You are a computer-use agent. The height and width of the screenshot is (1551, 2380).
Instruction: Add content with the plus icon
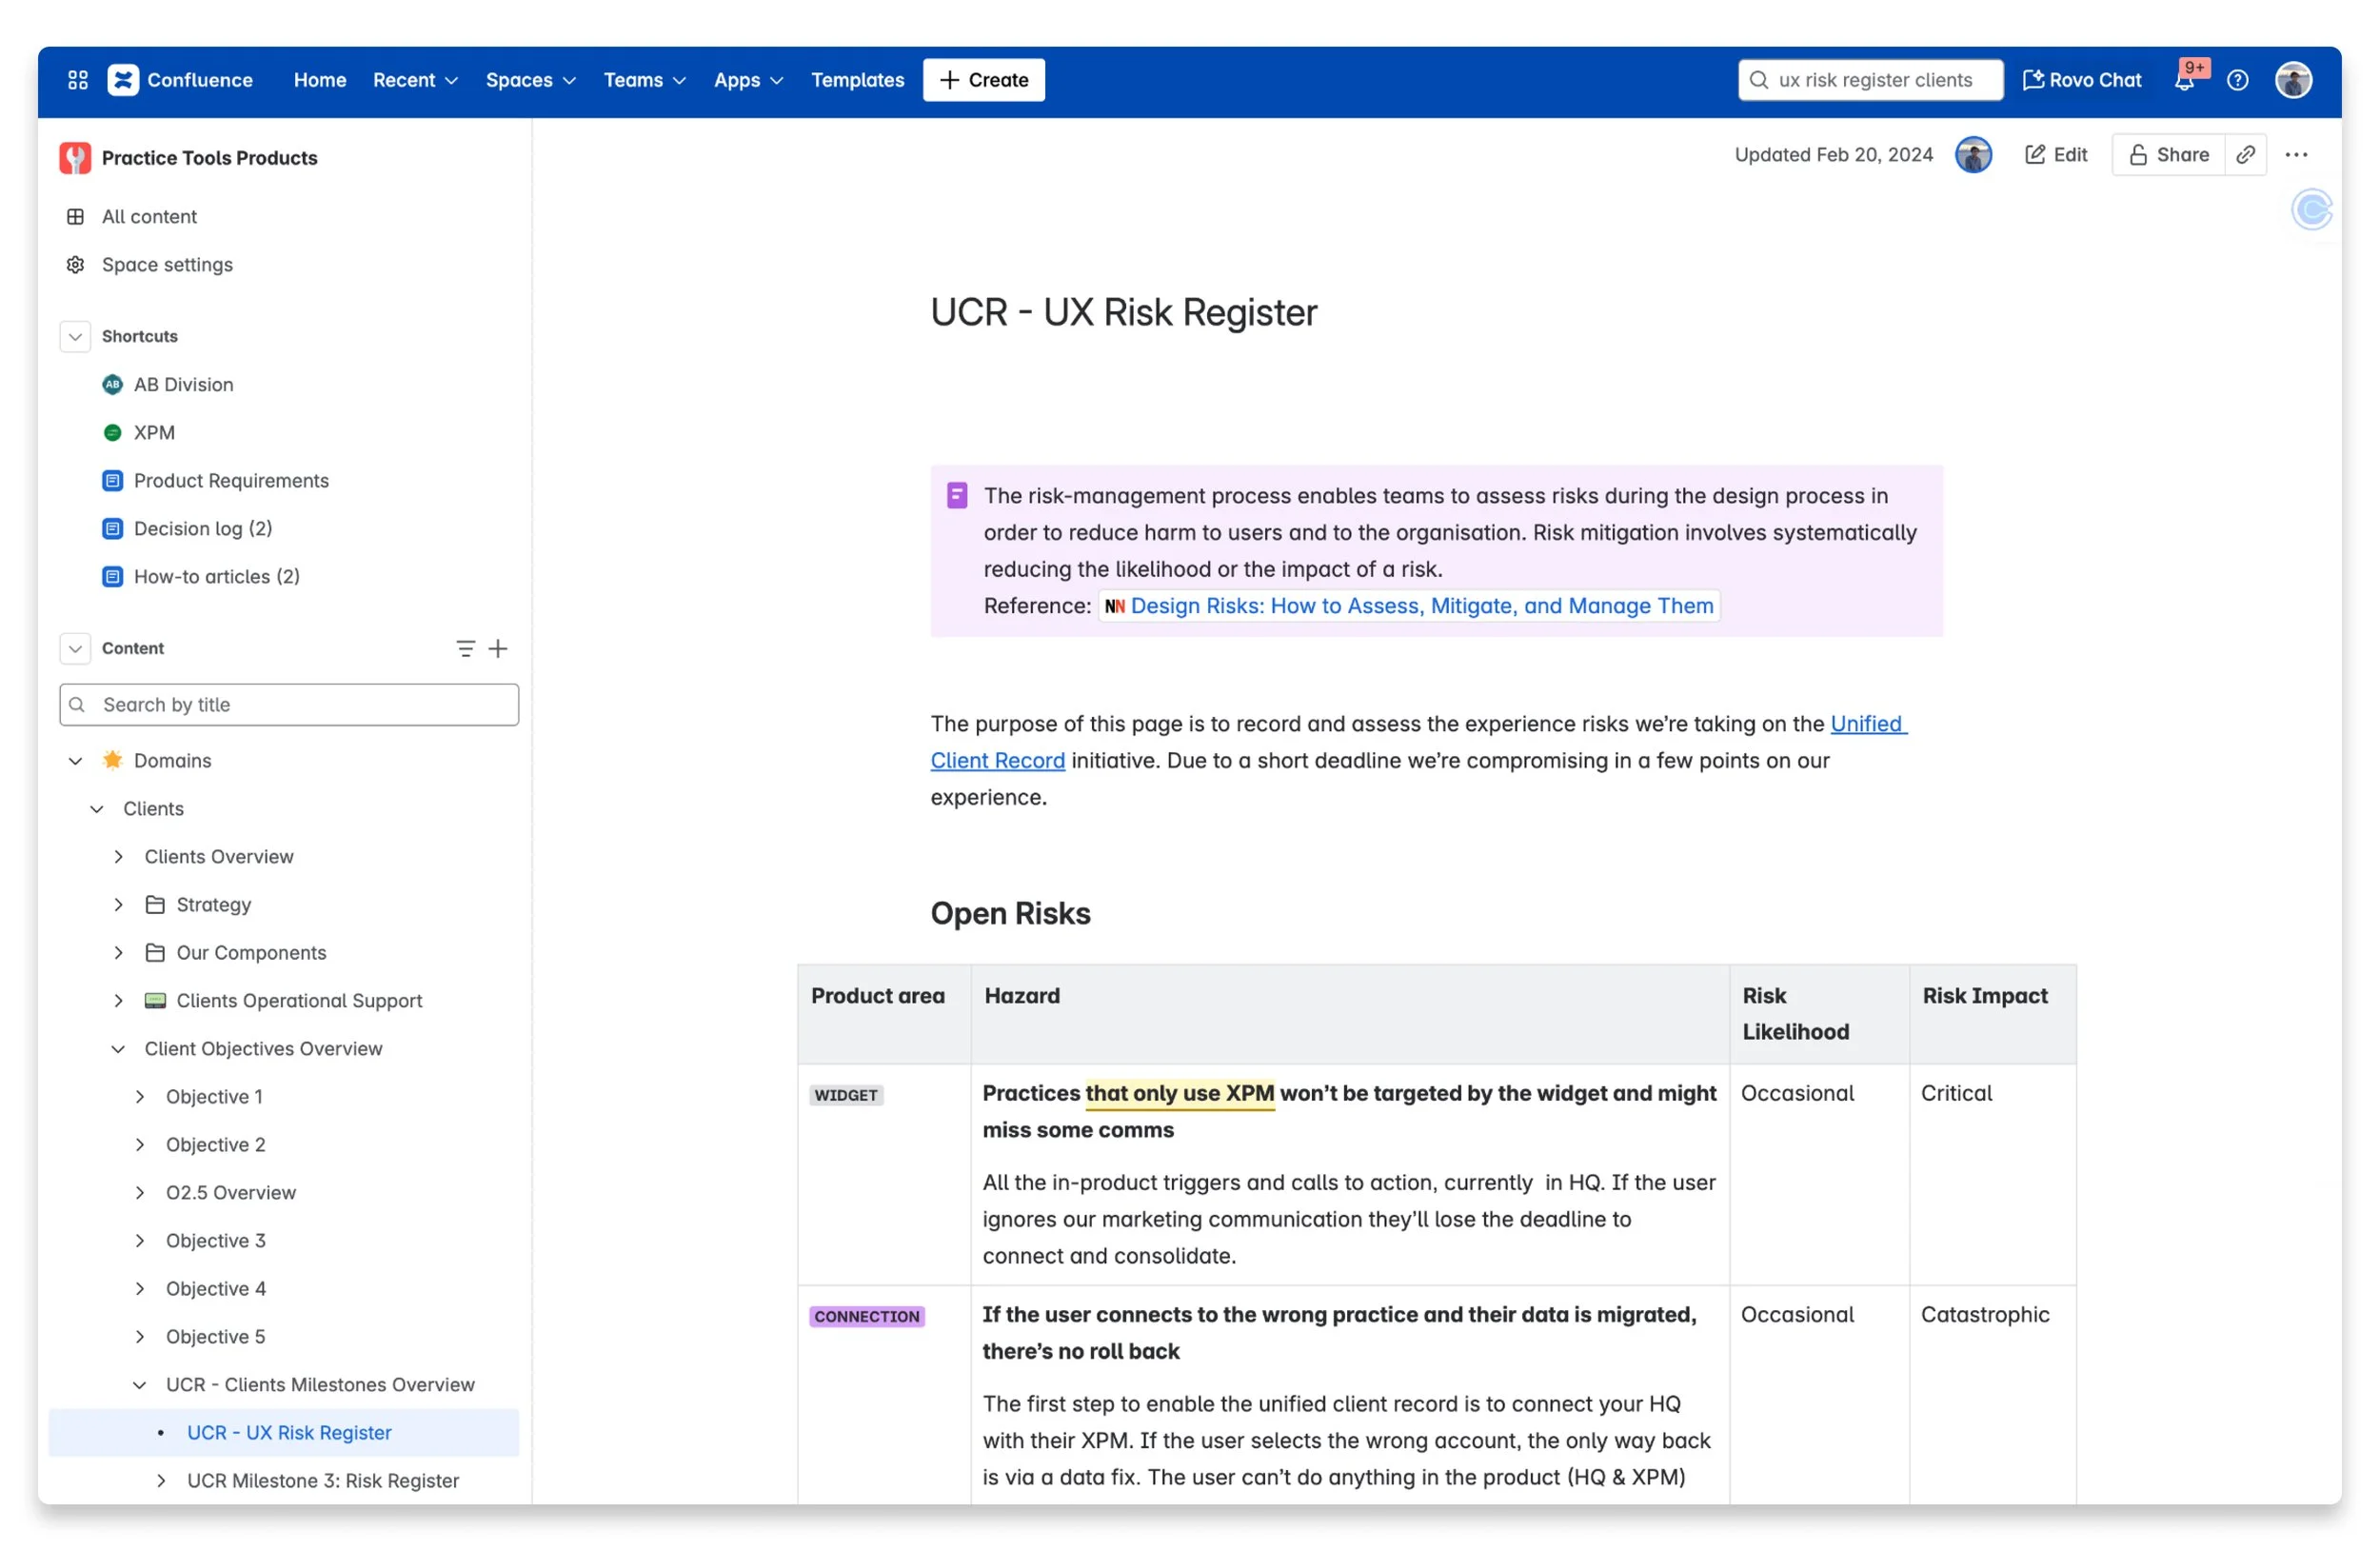(498, 648)
